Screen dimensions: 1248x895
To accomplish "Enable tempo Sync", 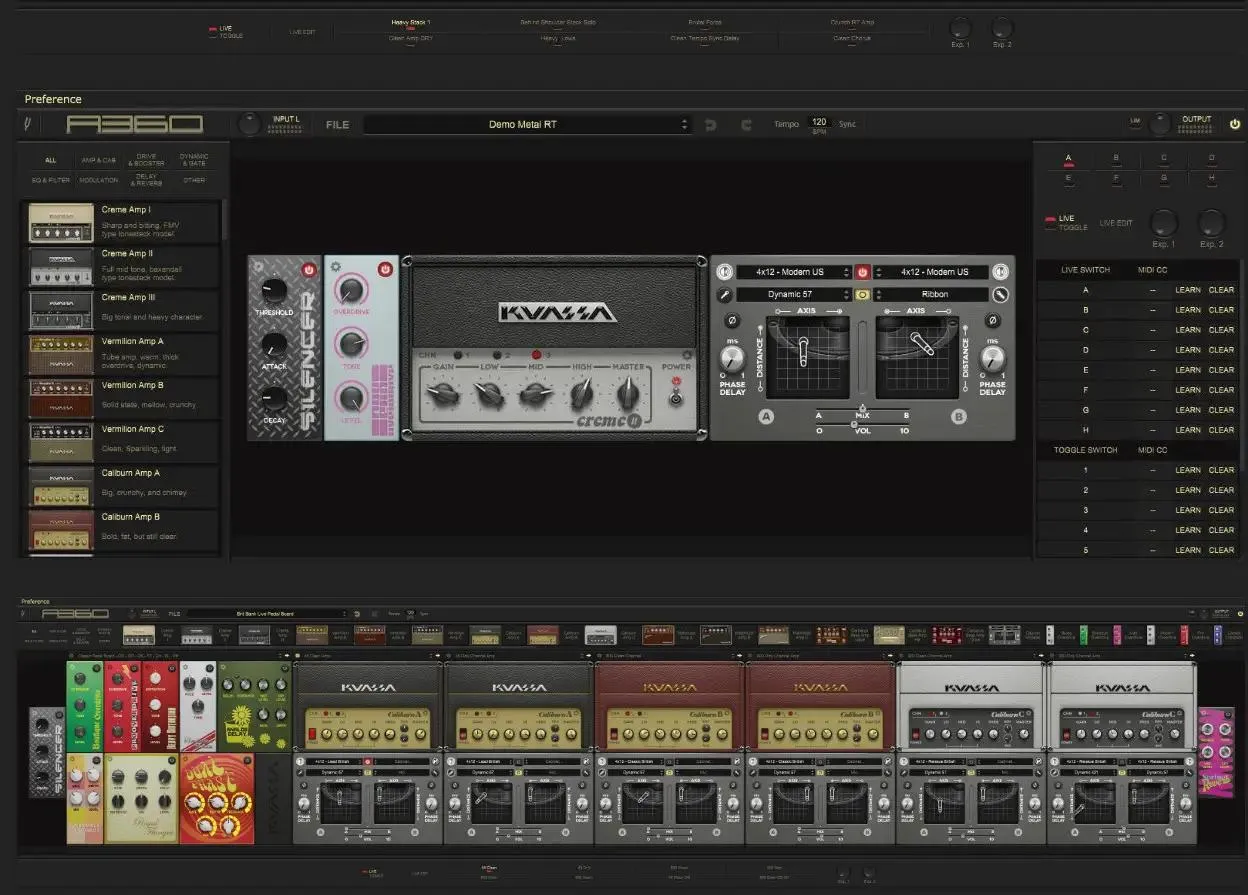I will pyautogui.click(x=847, y=124).
